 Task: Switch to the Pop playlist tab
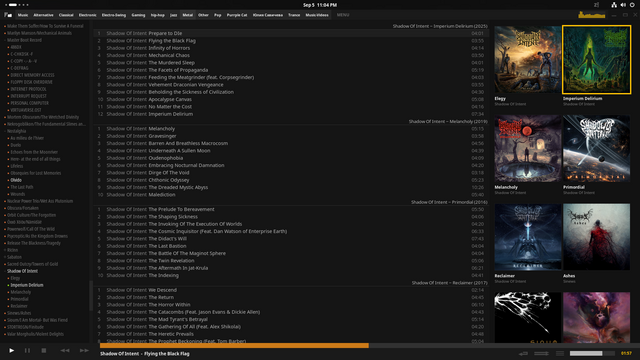218,15
